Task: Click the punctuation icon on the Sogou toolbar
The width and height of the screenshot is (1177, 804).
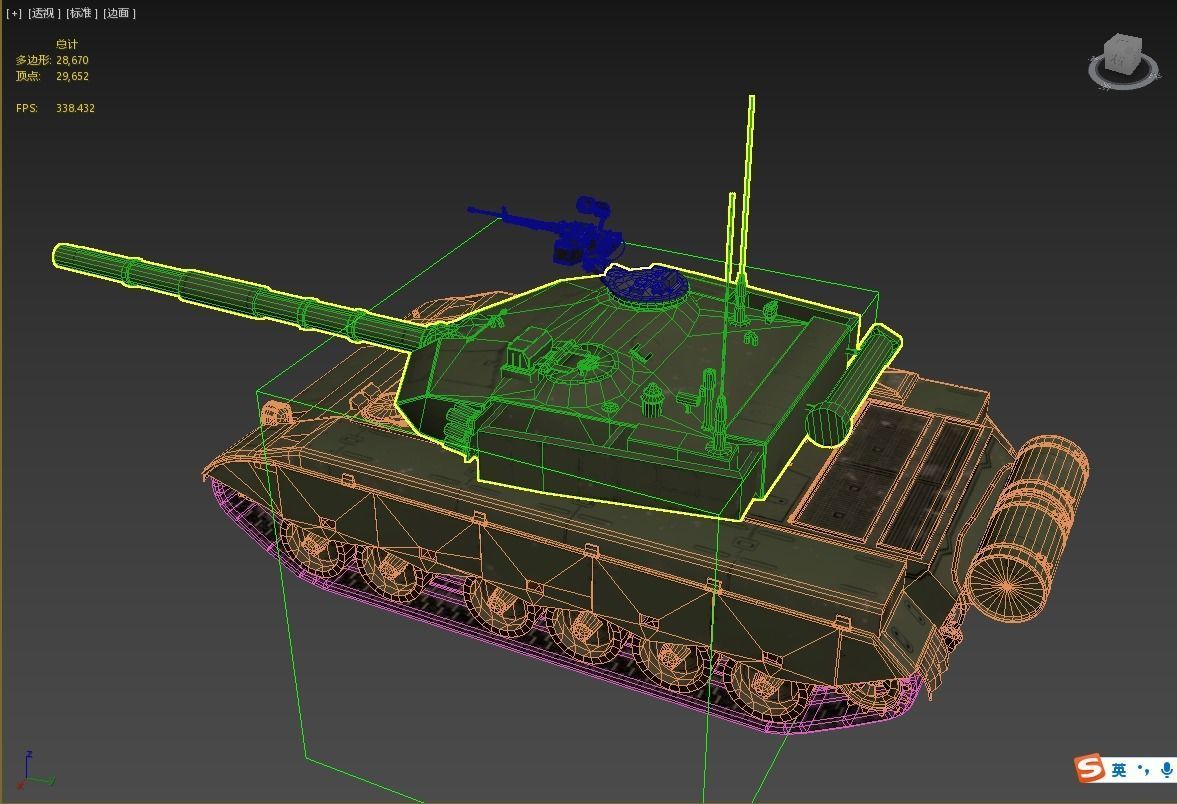Action: tap(1145, 770)
